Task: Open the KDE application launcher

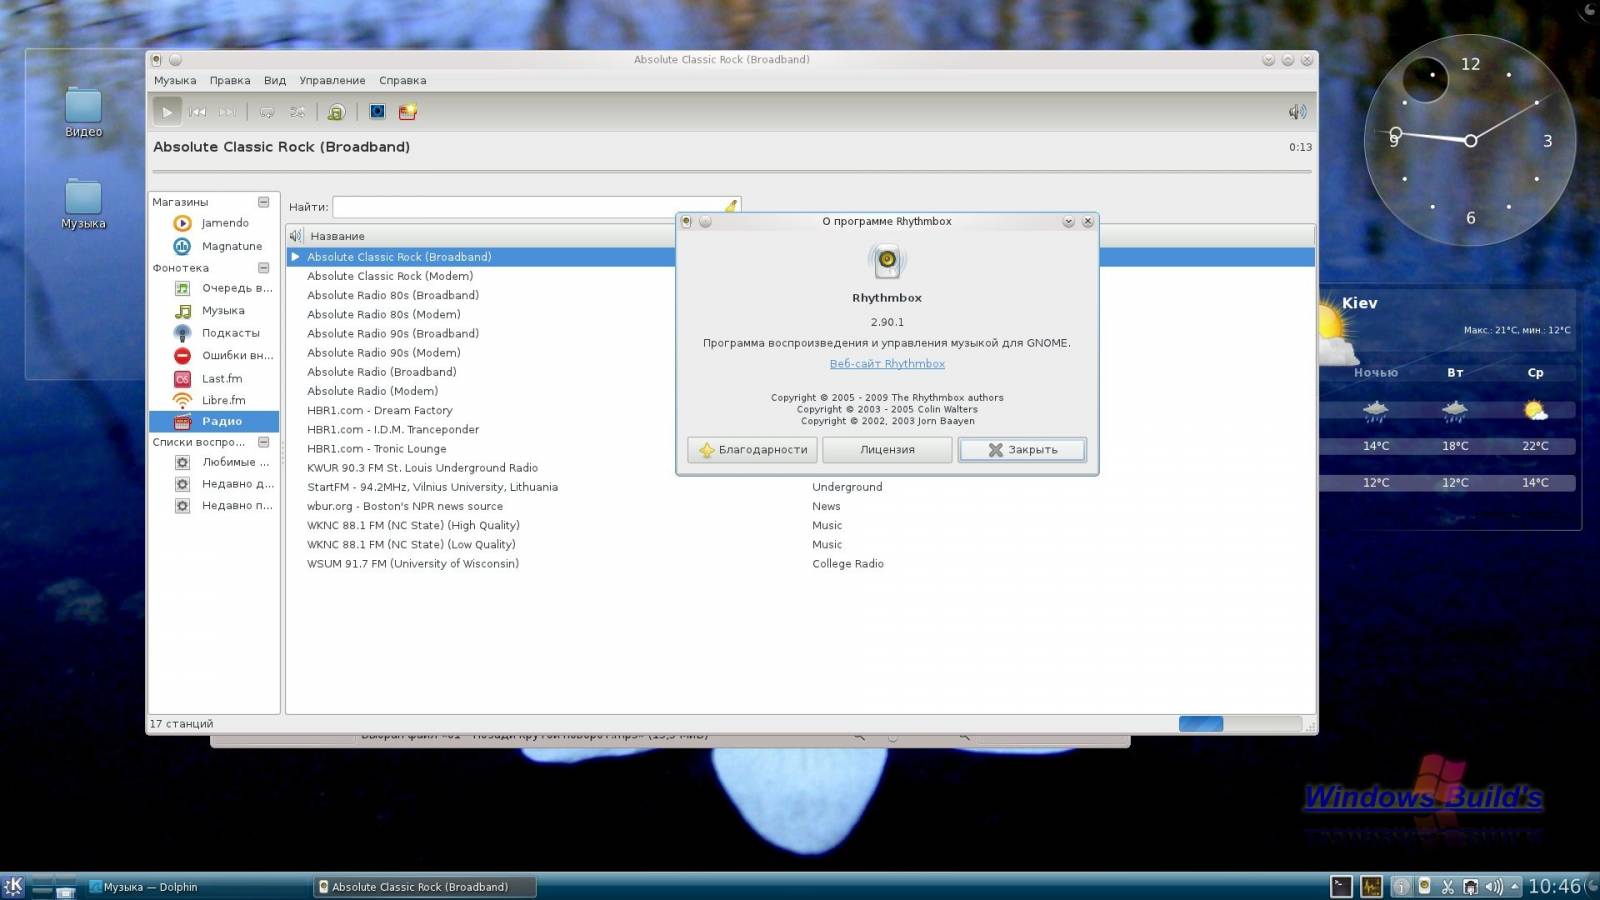Action: coord(14,886)
